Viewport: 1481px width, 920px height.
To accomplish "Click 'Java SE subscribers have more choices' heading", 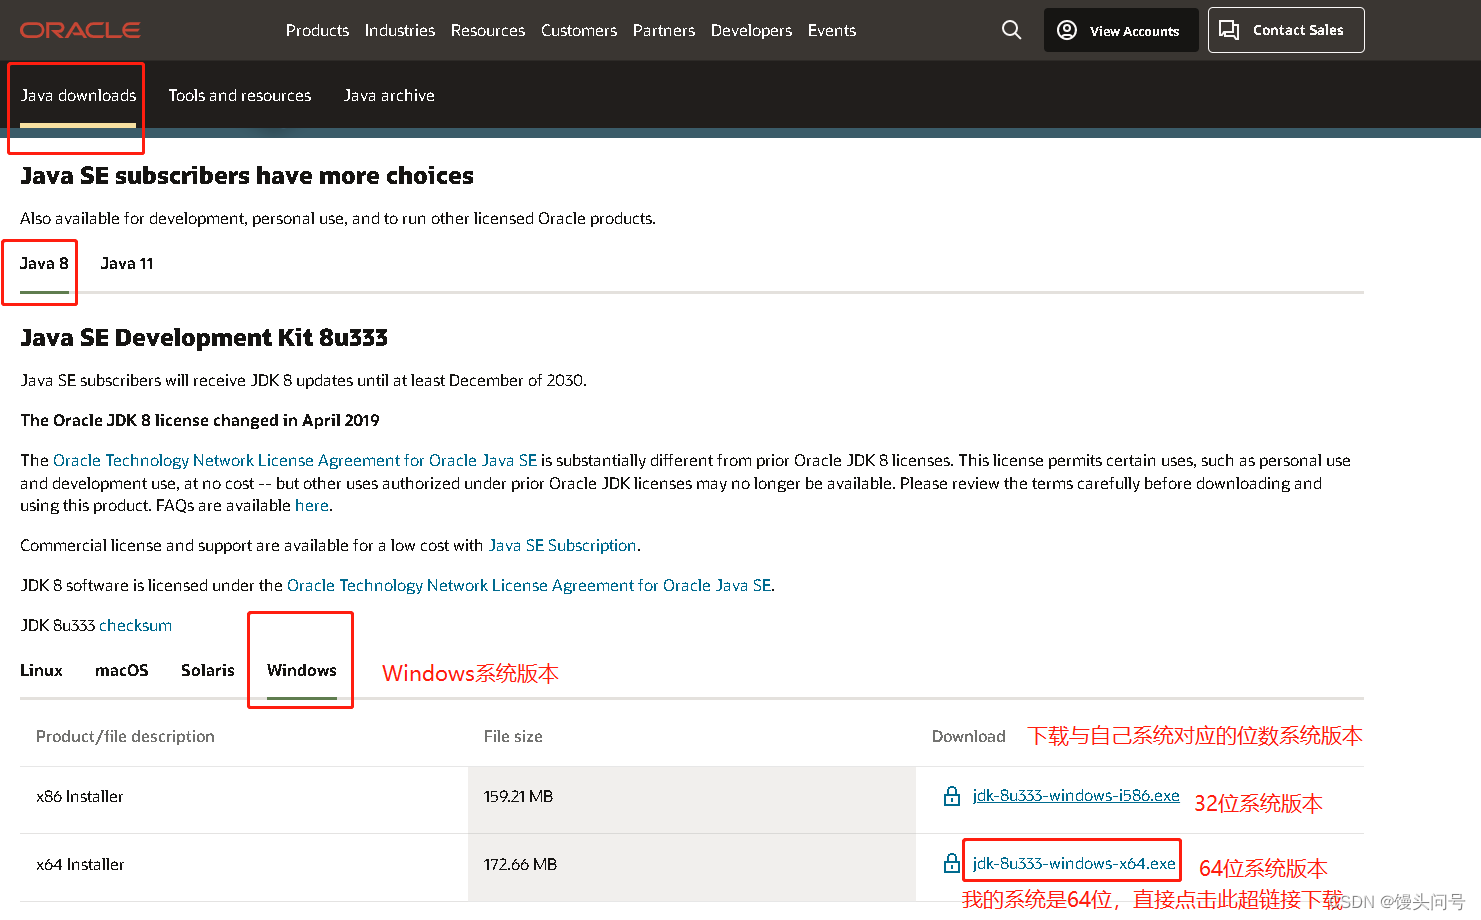I will [x=247, y=176].
